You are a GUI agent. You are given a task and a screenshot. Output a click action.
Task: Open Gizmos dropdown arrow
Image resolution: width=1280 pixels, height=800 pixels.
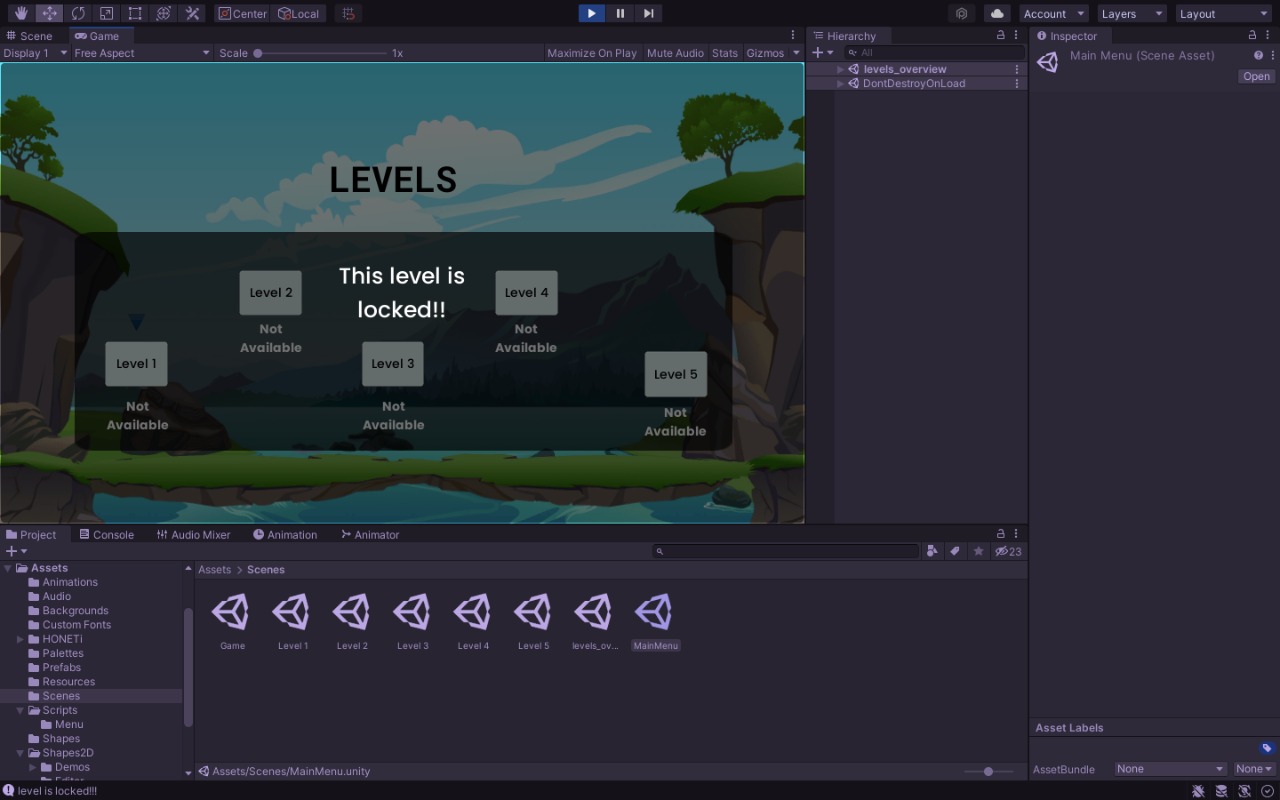(796, 53)
